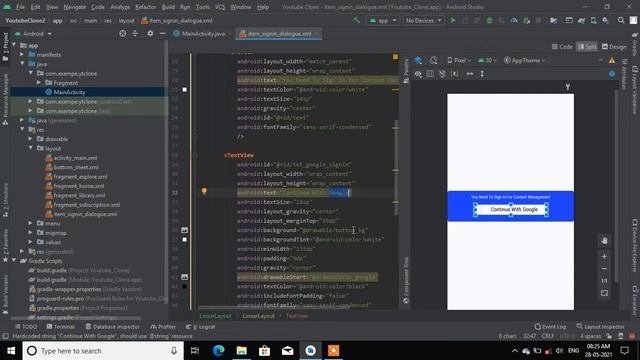Image resolution: width=640 pixels, height=360 pixels.
Task: Click the Design Surface layers icon
Action: pos(418,60)
